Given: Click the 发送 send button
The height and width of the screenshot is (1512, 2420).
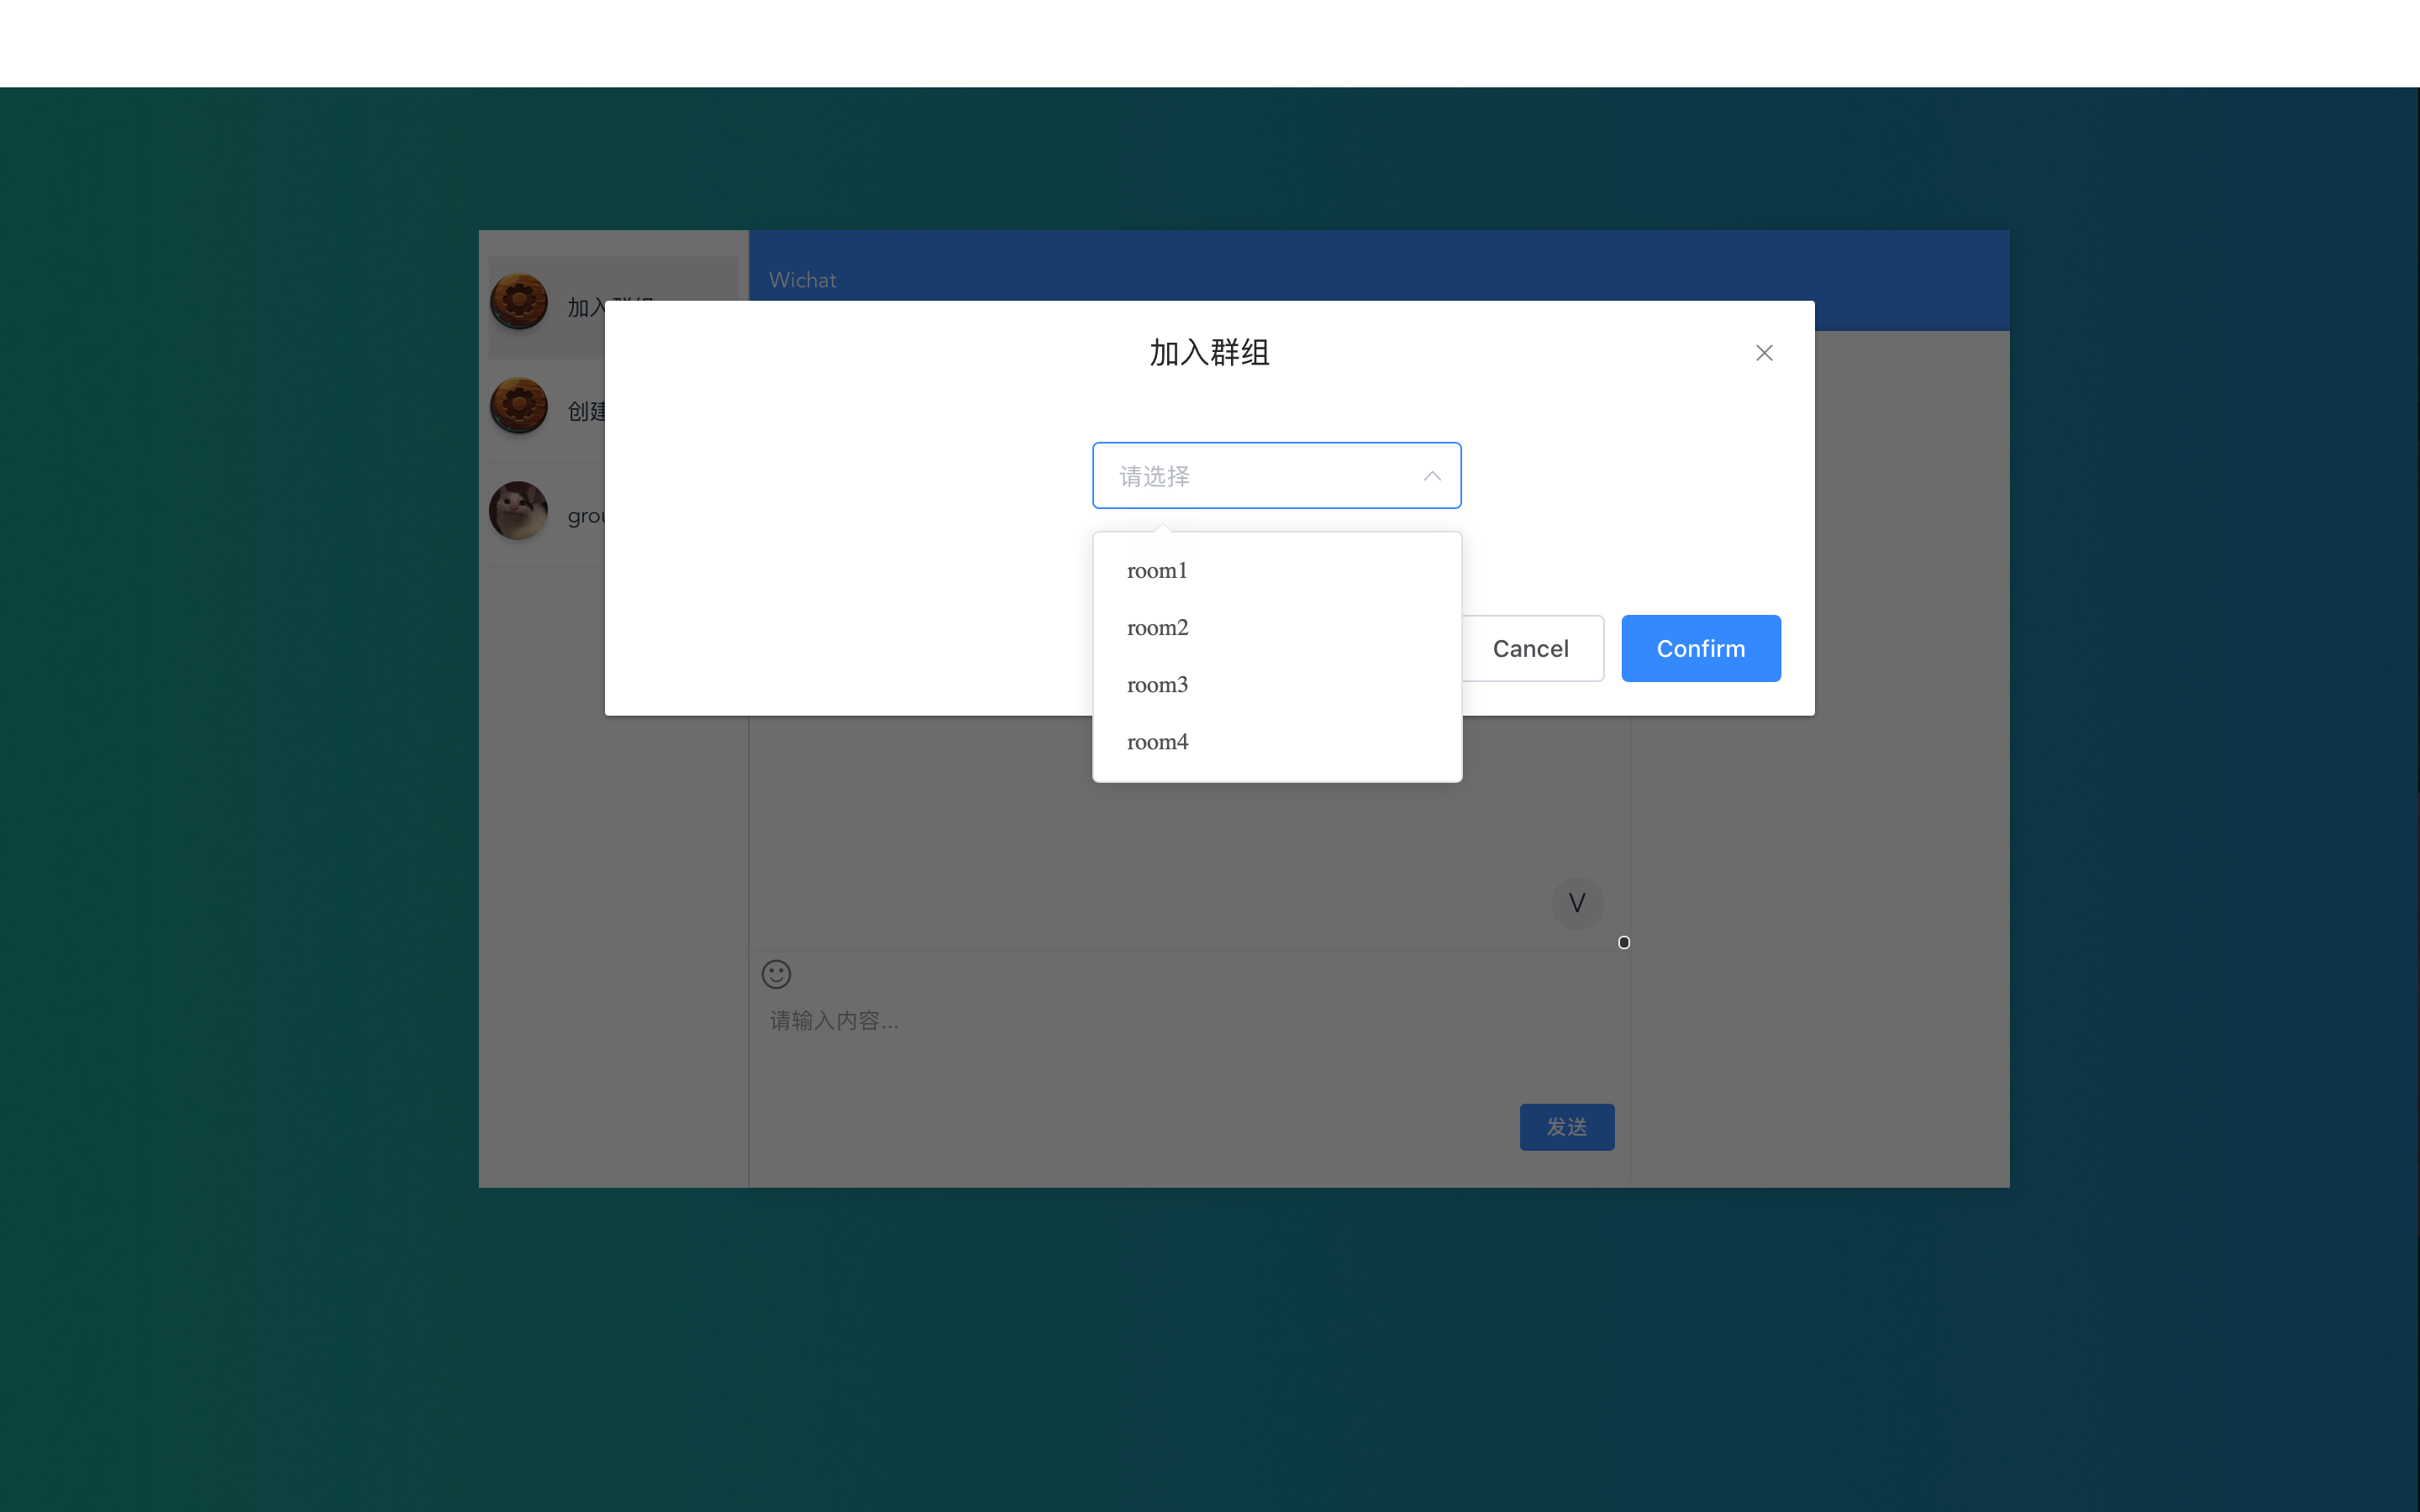Looking at the screenshot, I should pos(1566,1127).
